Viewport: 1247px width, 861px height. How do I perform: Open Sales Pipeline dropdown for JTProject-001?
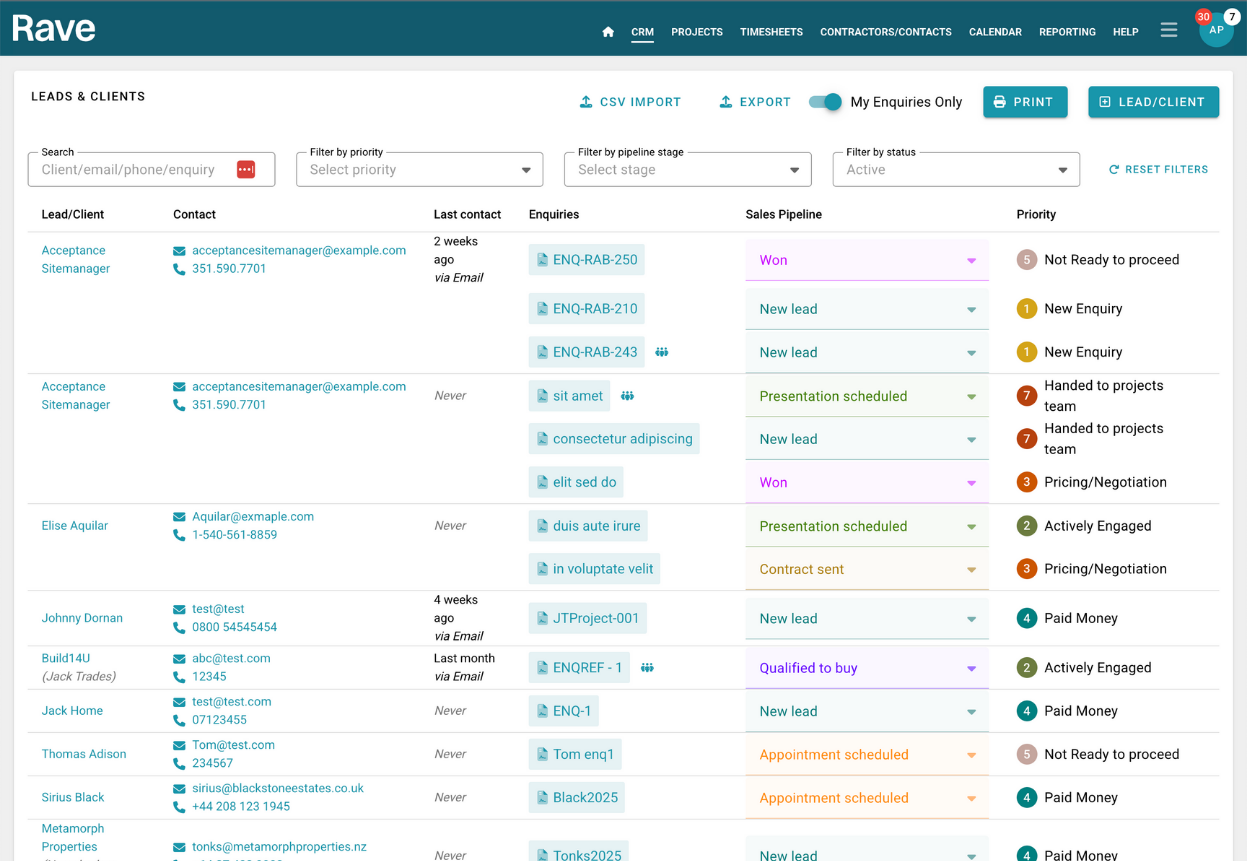click(867, 618)
